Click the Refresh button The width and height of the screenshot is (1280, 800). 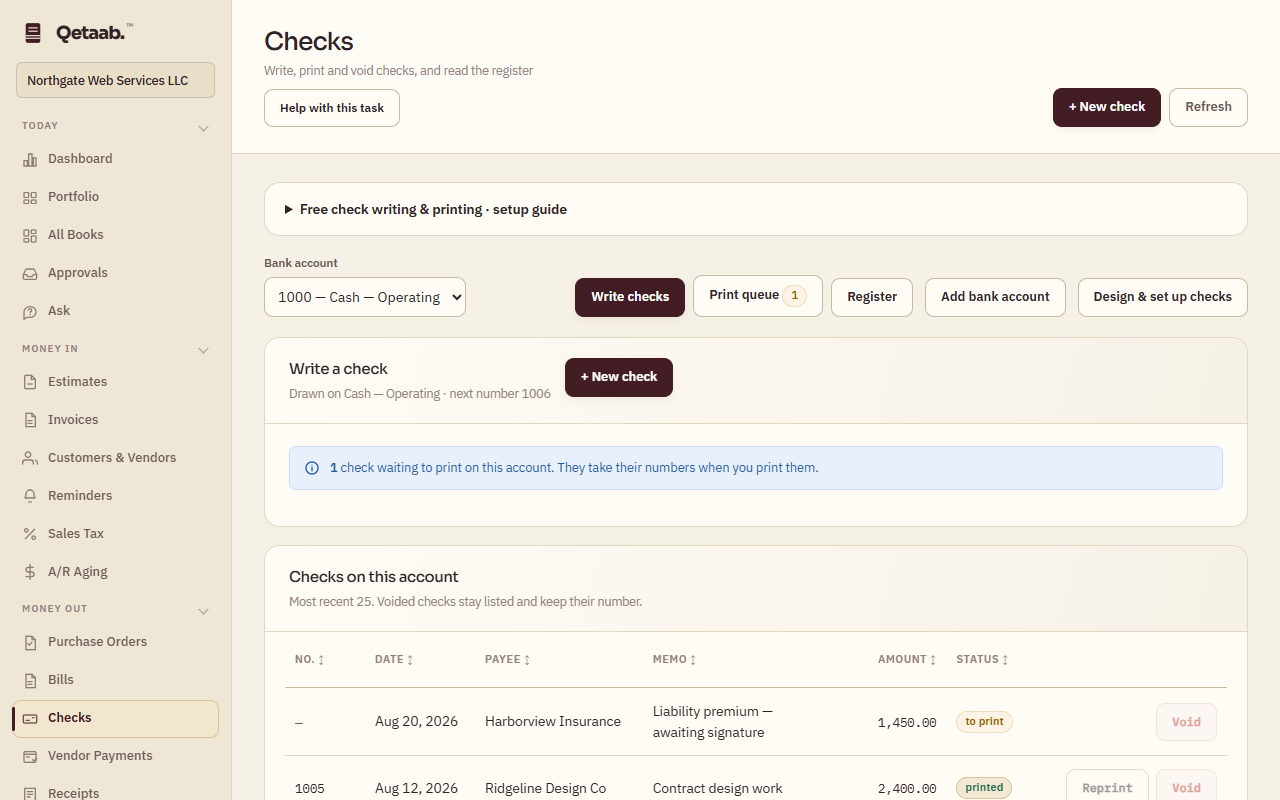pyautogui.click(x=1208, y=107)
